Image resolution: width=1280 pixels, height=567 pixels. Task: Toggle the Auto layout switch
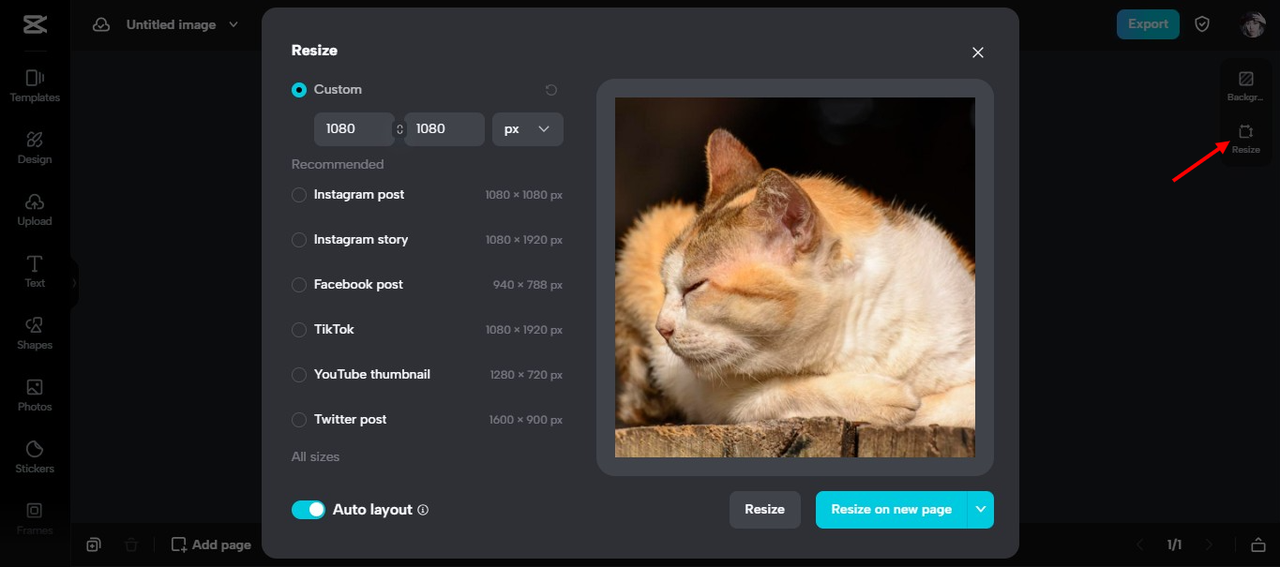[x=308, y=510]
